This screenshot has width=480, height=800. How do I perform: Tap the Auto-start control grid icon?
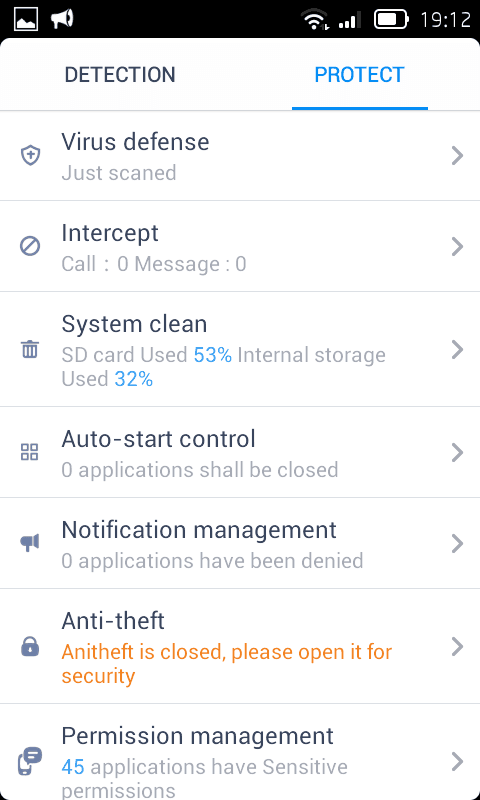click(30, 452)
